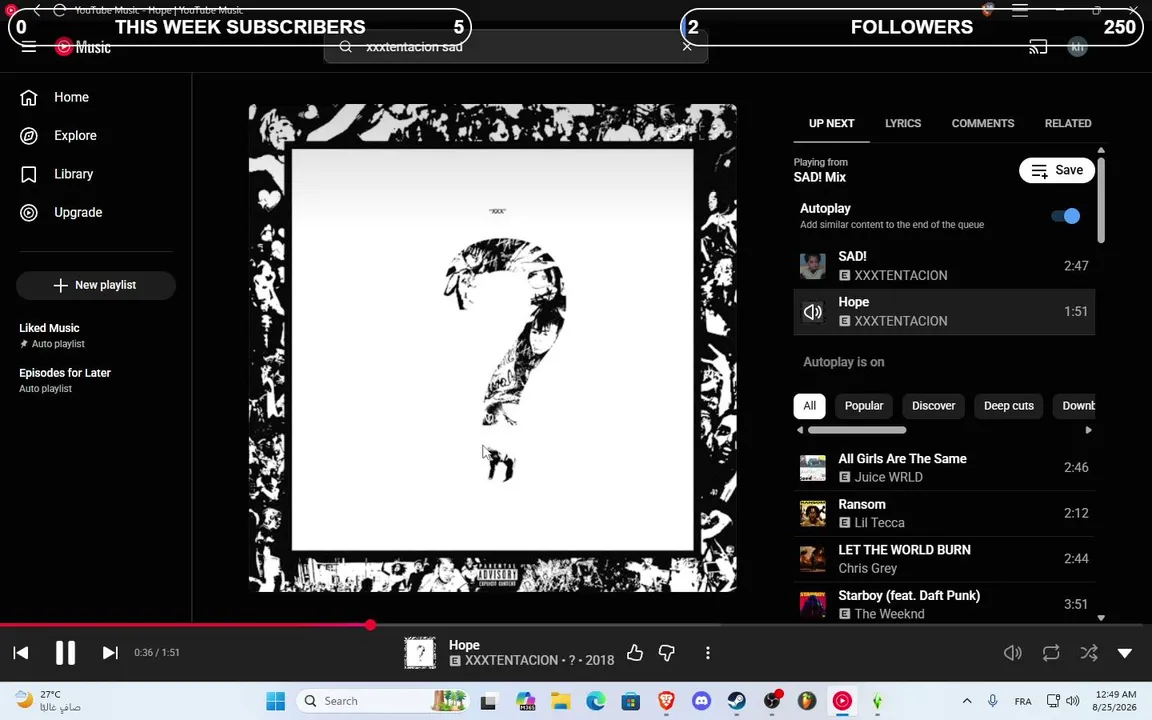Play LET THE WORLD BURN by Chris Grey
This screenshot has height=720, width=1152.
point(944,558)
